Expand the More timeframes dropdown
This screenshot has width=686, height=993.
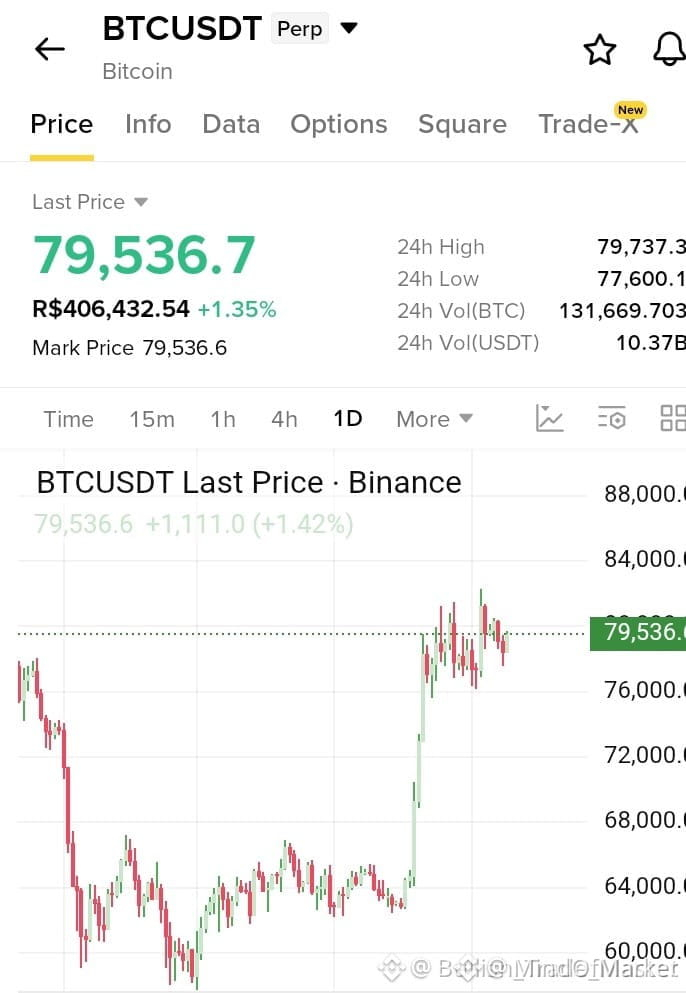435,419
